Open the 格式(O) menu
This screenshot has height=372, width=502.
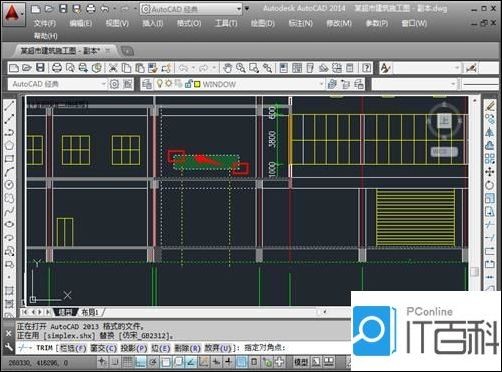[189, 23]
